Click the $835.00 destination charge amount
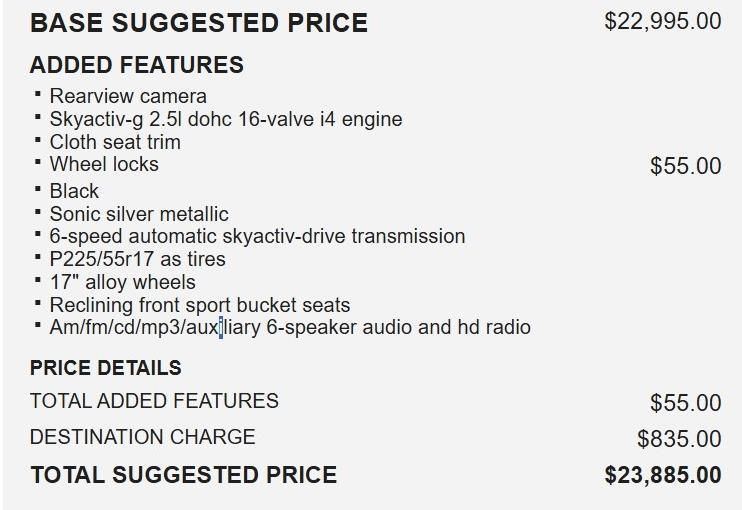The height and width of the screenshot is (510, 742). [678, 439]
